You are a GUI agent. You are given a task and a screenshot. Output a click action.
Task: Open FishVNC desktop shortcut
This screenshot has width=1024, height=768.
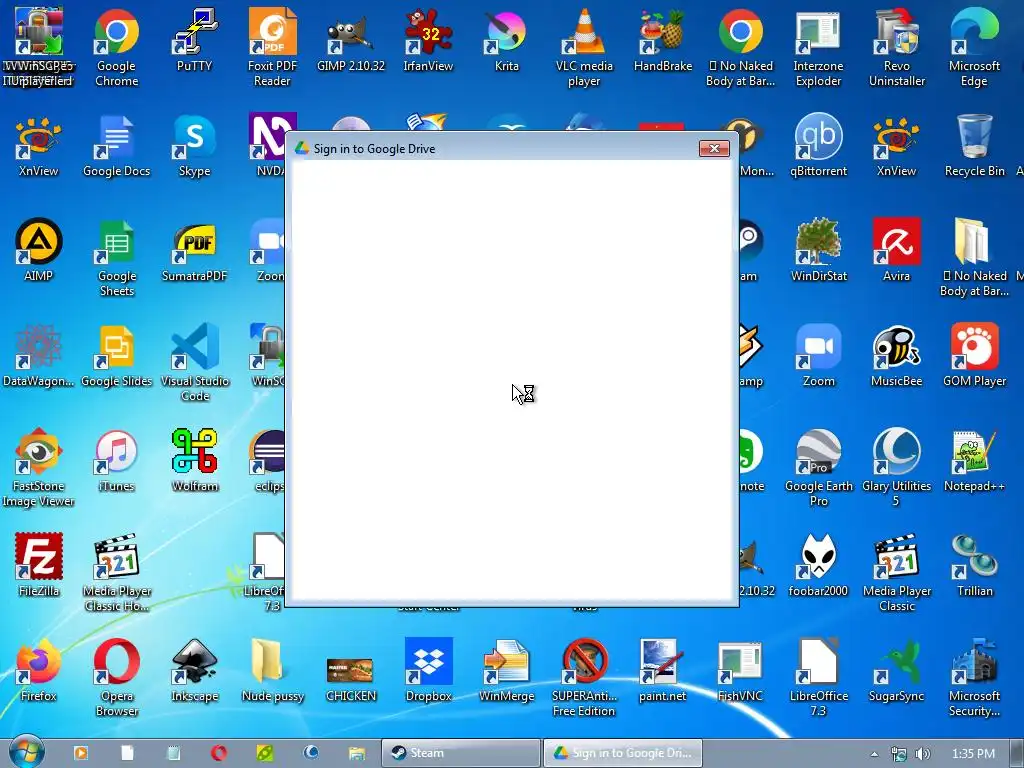click(x=740, y=670)
